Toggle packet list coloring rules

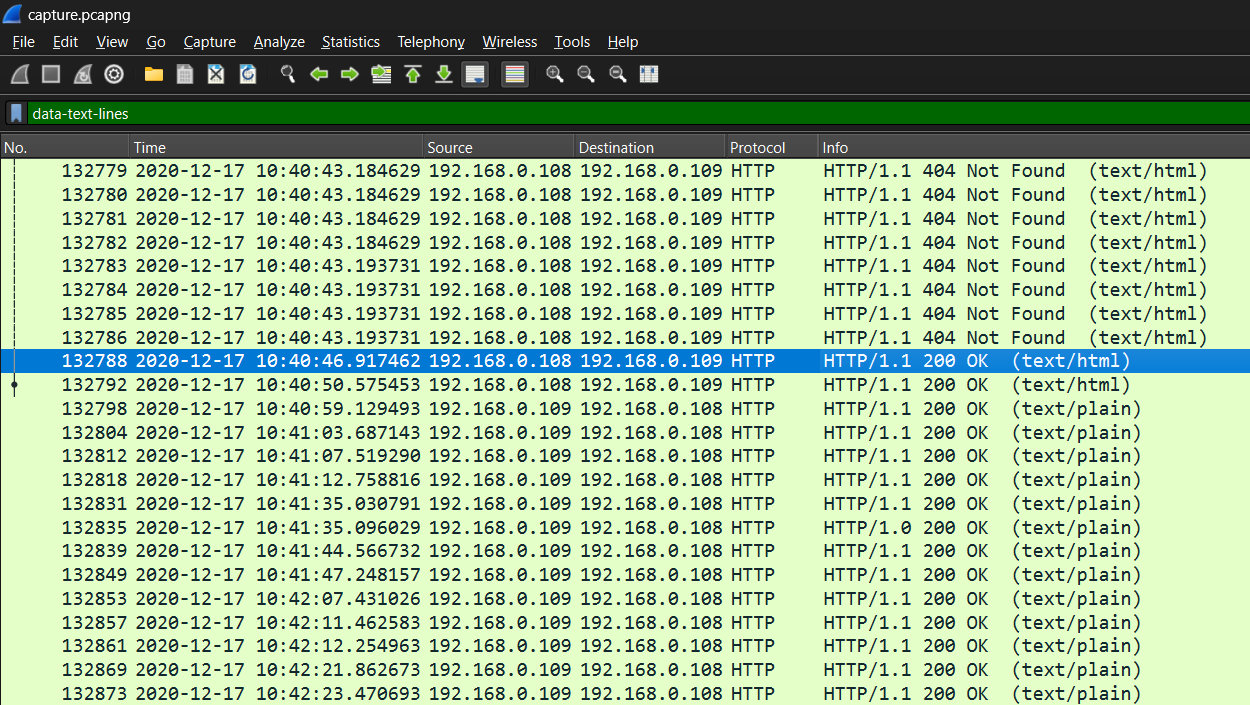point(515,74)
